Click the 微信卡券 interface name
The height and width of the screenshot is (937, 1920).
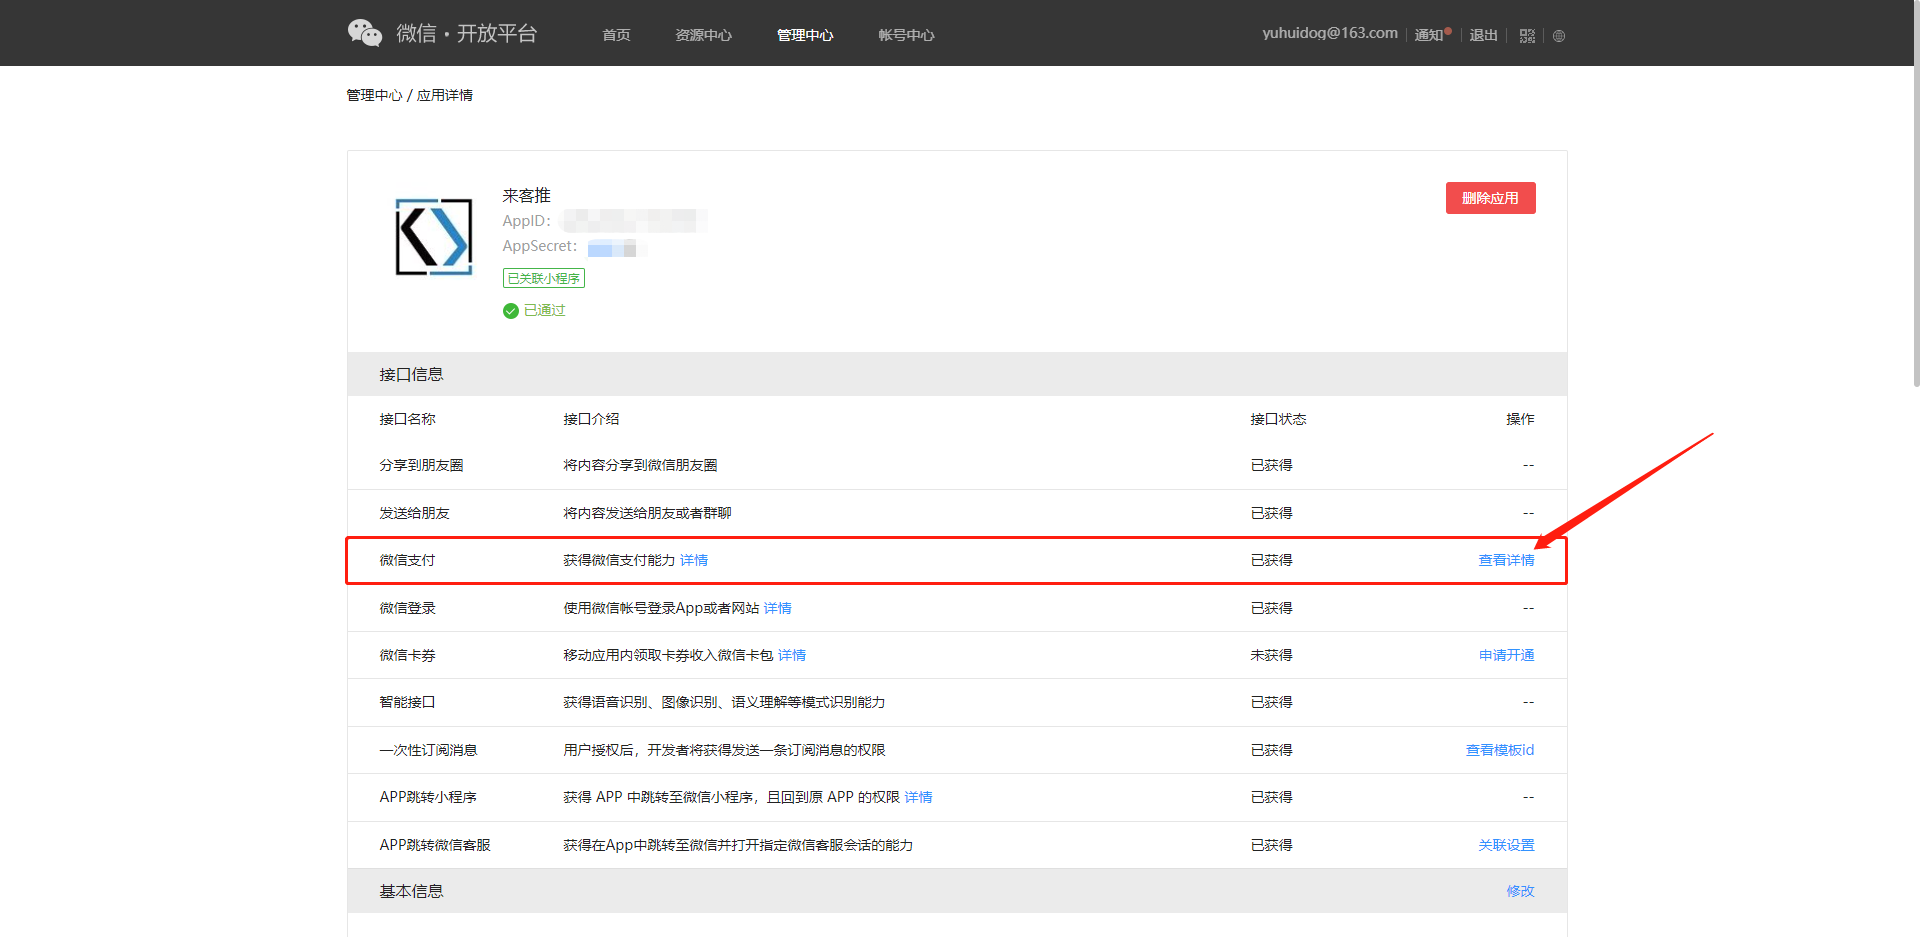[407, 655]
